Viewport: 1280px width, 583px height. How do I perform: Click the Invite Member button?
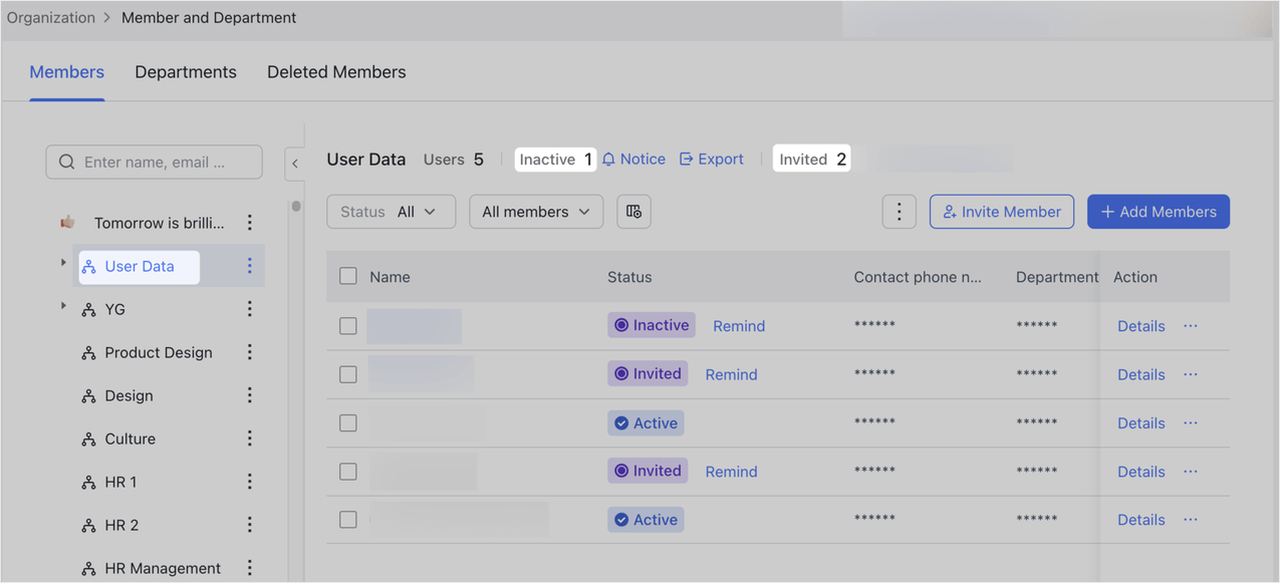[1002, 212]
